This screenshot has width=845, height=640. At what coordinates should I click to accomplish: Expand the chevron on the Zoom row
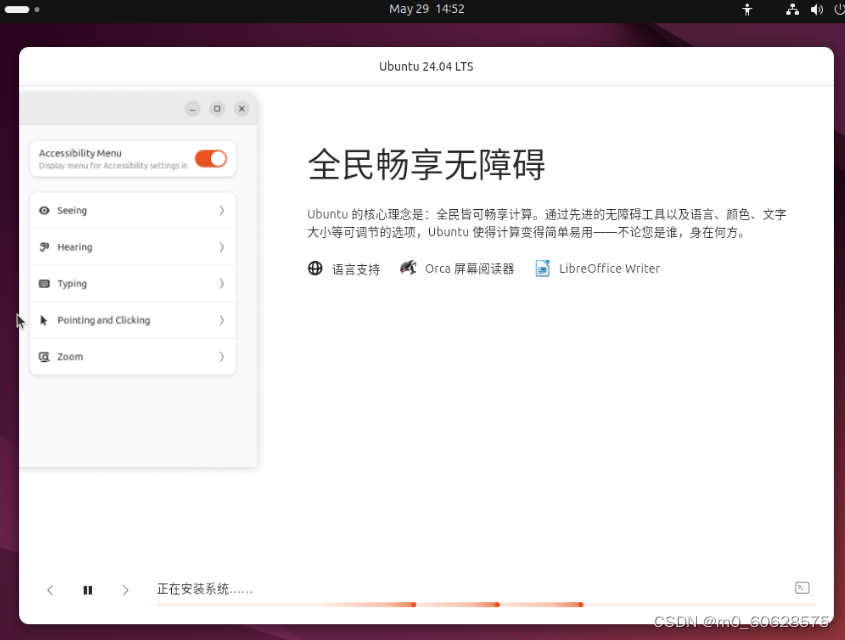point(221,357)
